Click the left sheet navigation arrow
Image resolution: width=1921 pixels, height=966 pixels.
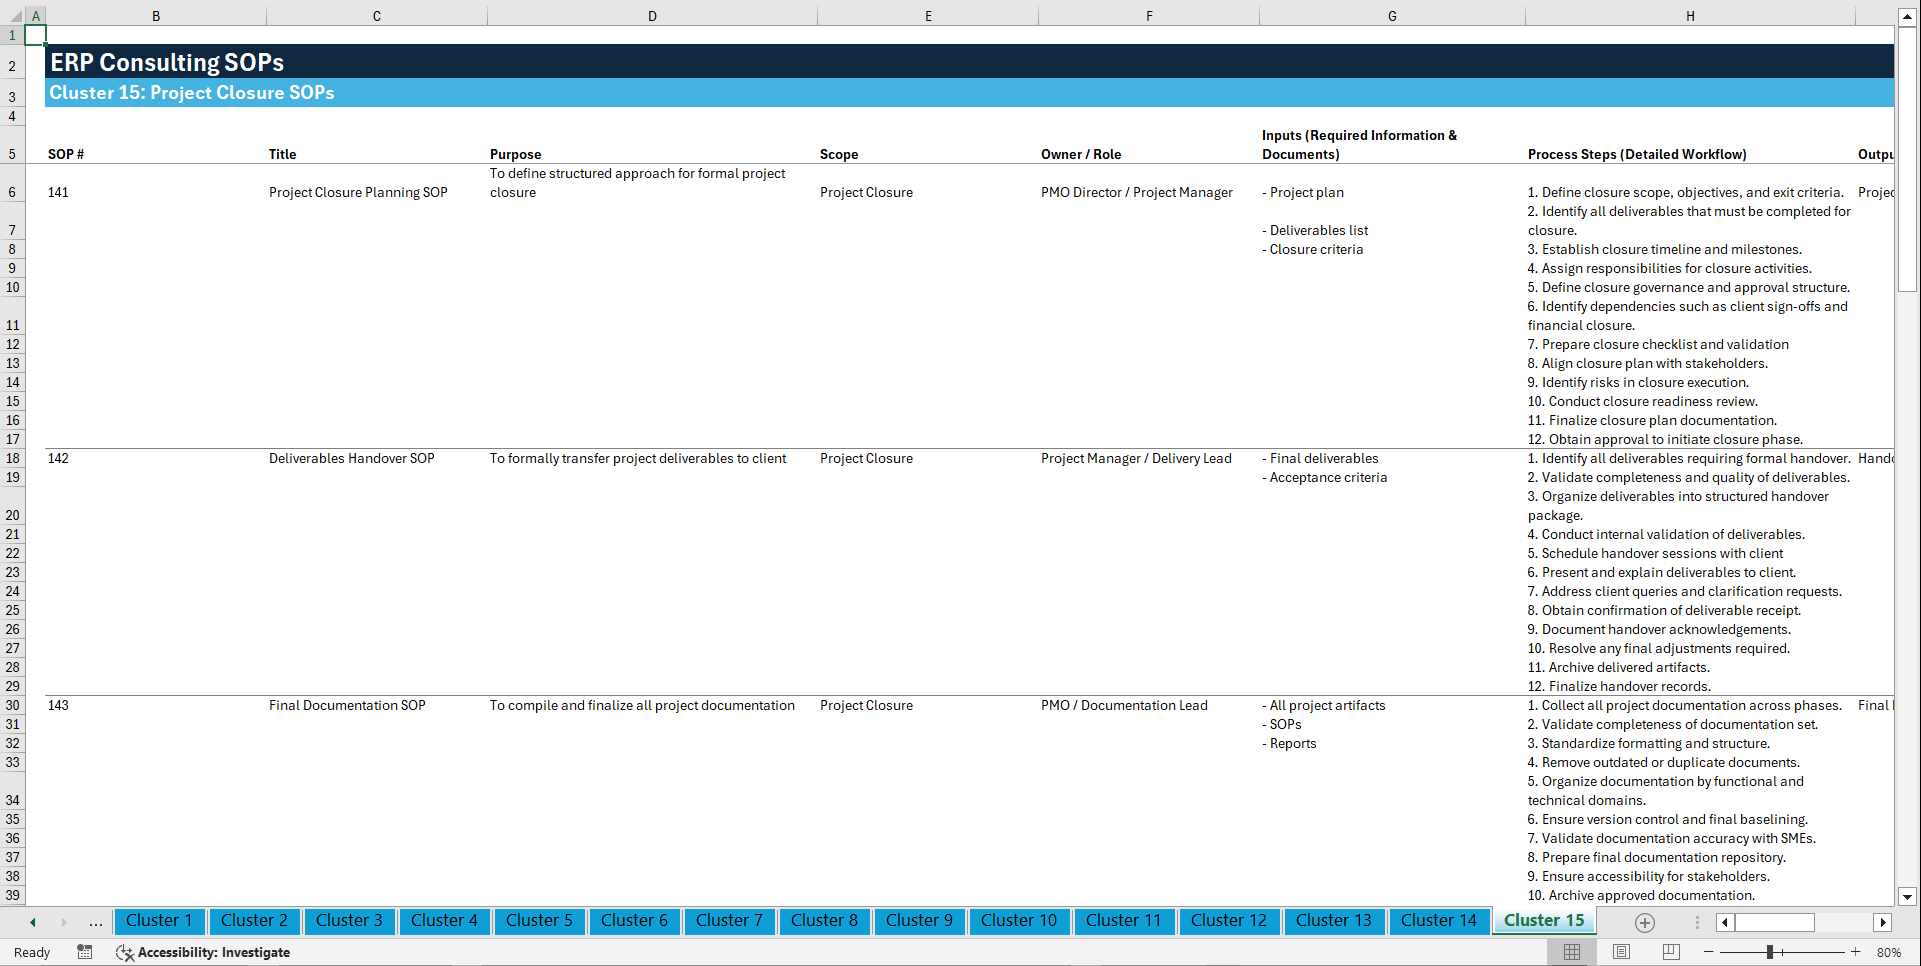pyautogui.click(x=31, y=922)
